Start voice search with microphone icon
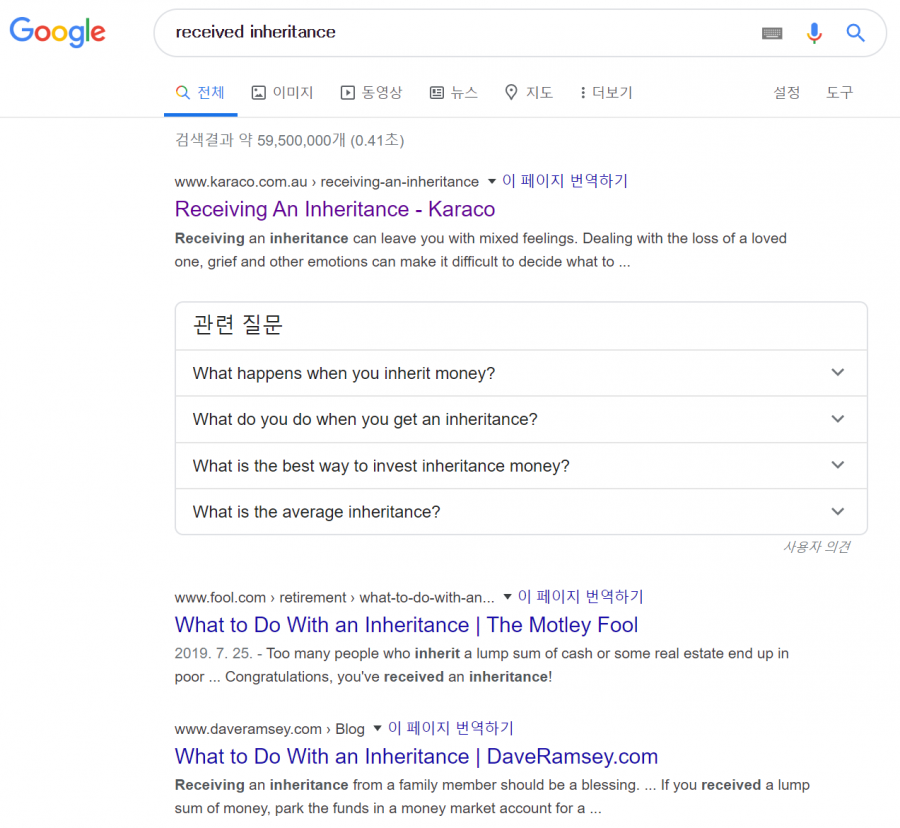This screenshot has height=828, width=900. click(x=814, y=33)
